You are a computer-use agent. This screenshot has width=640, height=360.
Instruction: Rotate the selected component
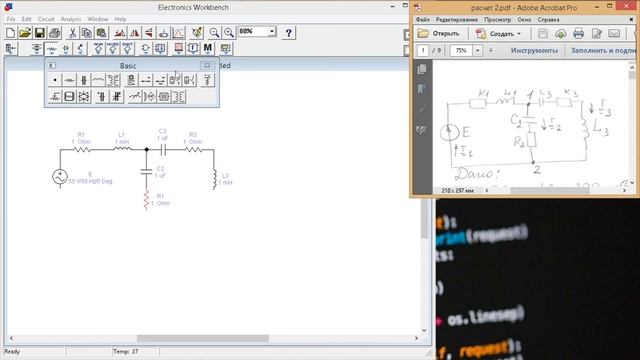click(x=120, y=33)
